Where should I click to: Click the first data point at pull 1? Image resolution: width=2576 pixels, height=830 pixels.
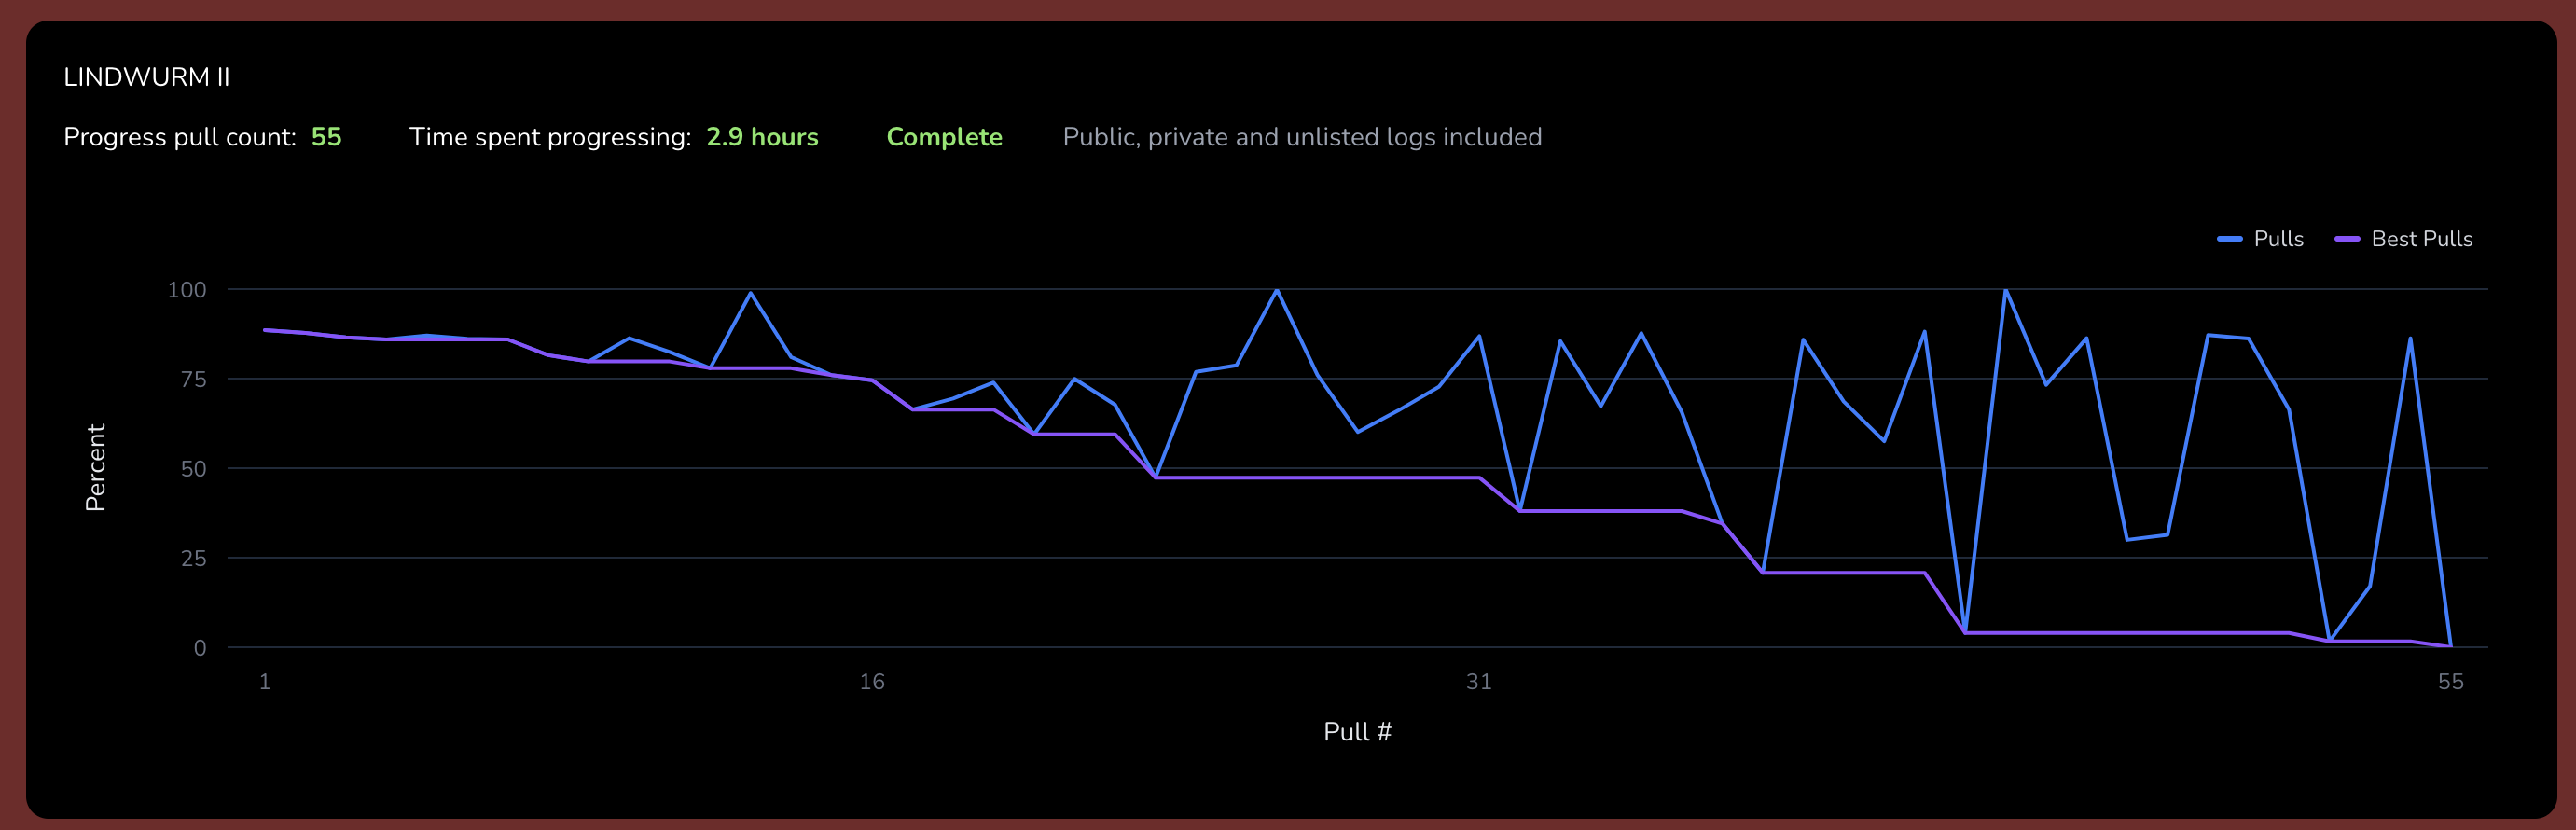click(x=265, y=330)
